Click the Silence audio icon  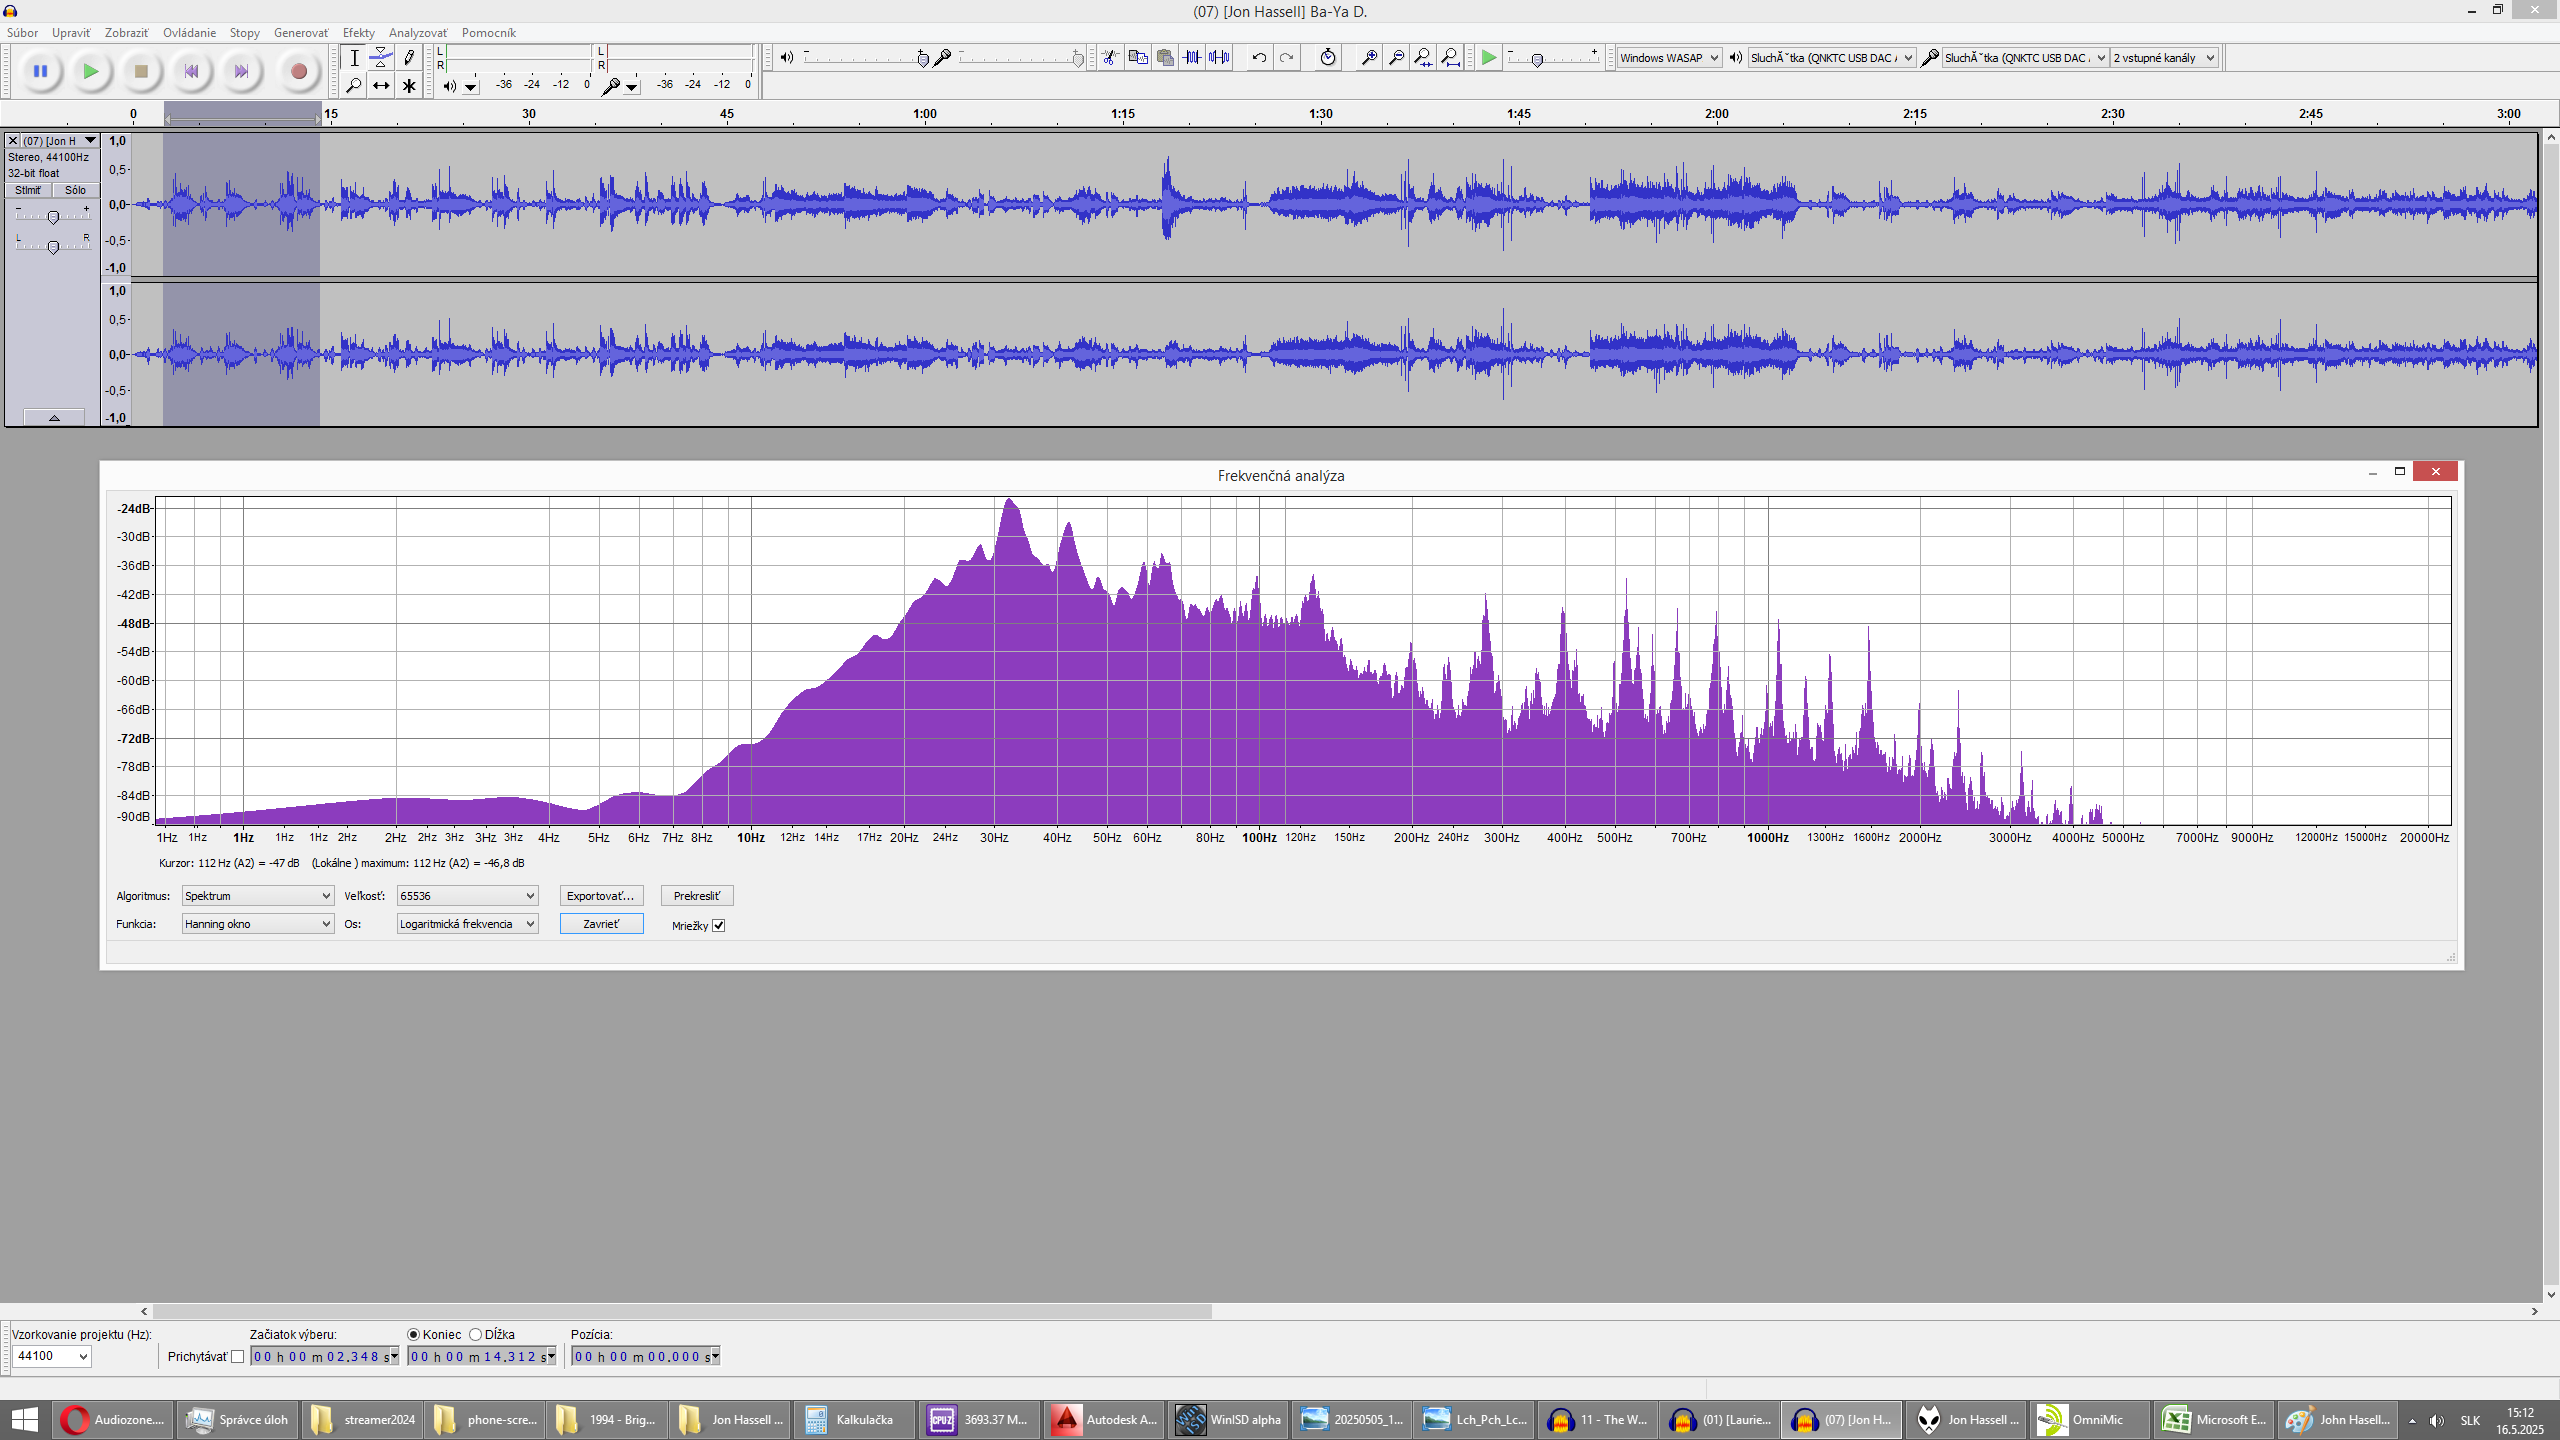(1219, 58)
